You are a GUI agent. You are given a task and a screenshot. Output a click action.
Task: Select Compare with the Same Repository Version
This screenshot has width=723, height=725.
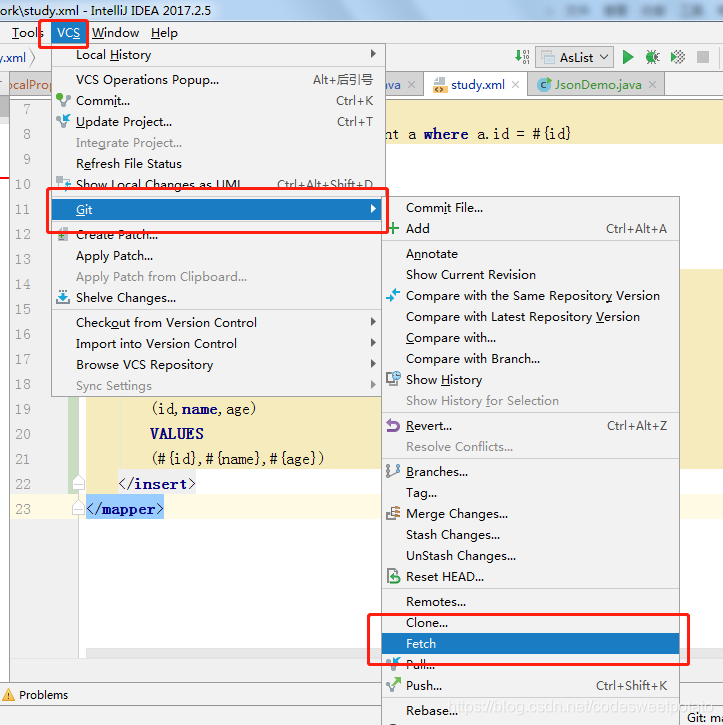click(x=531, y=296)
